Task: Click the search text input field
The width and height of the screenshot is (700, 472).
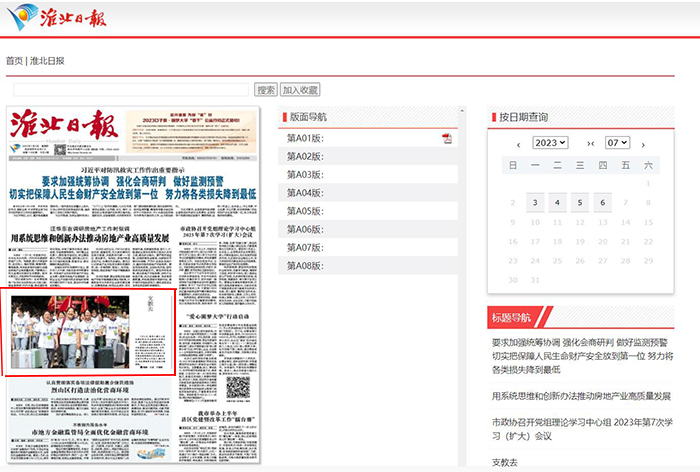Action: point(130,90)
